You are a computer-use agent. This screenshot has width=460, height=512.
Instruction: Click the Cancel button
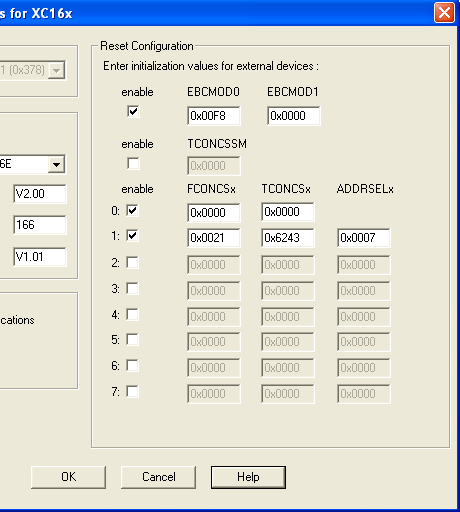click(158, 477)
